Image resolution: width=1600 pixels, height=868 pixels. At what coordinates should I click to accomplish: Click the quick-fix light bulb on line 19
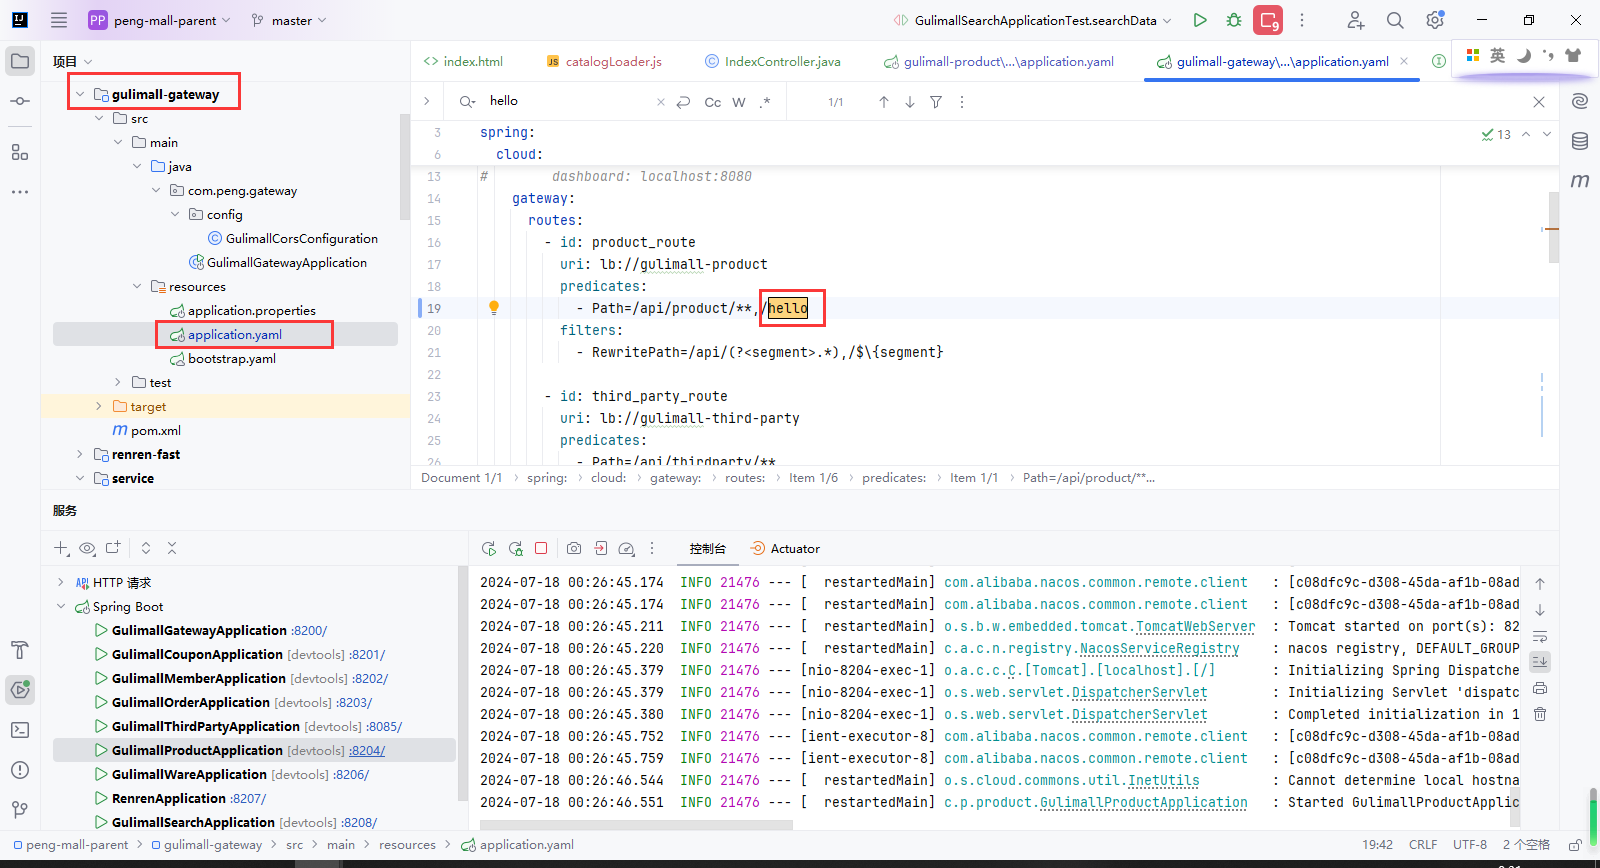(x=493, y=308)
